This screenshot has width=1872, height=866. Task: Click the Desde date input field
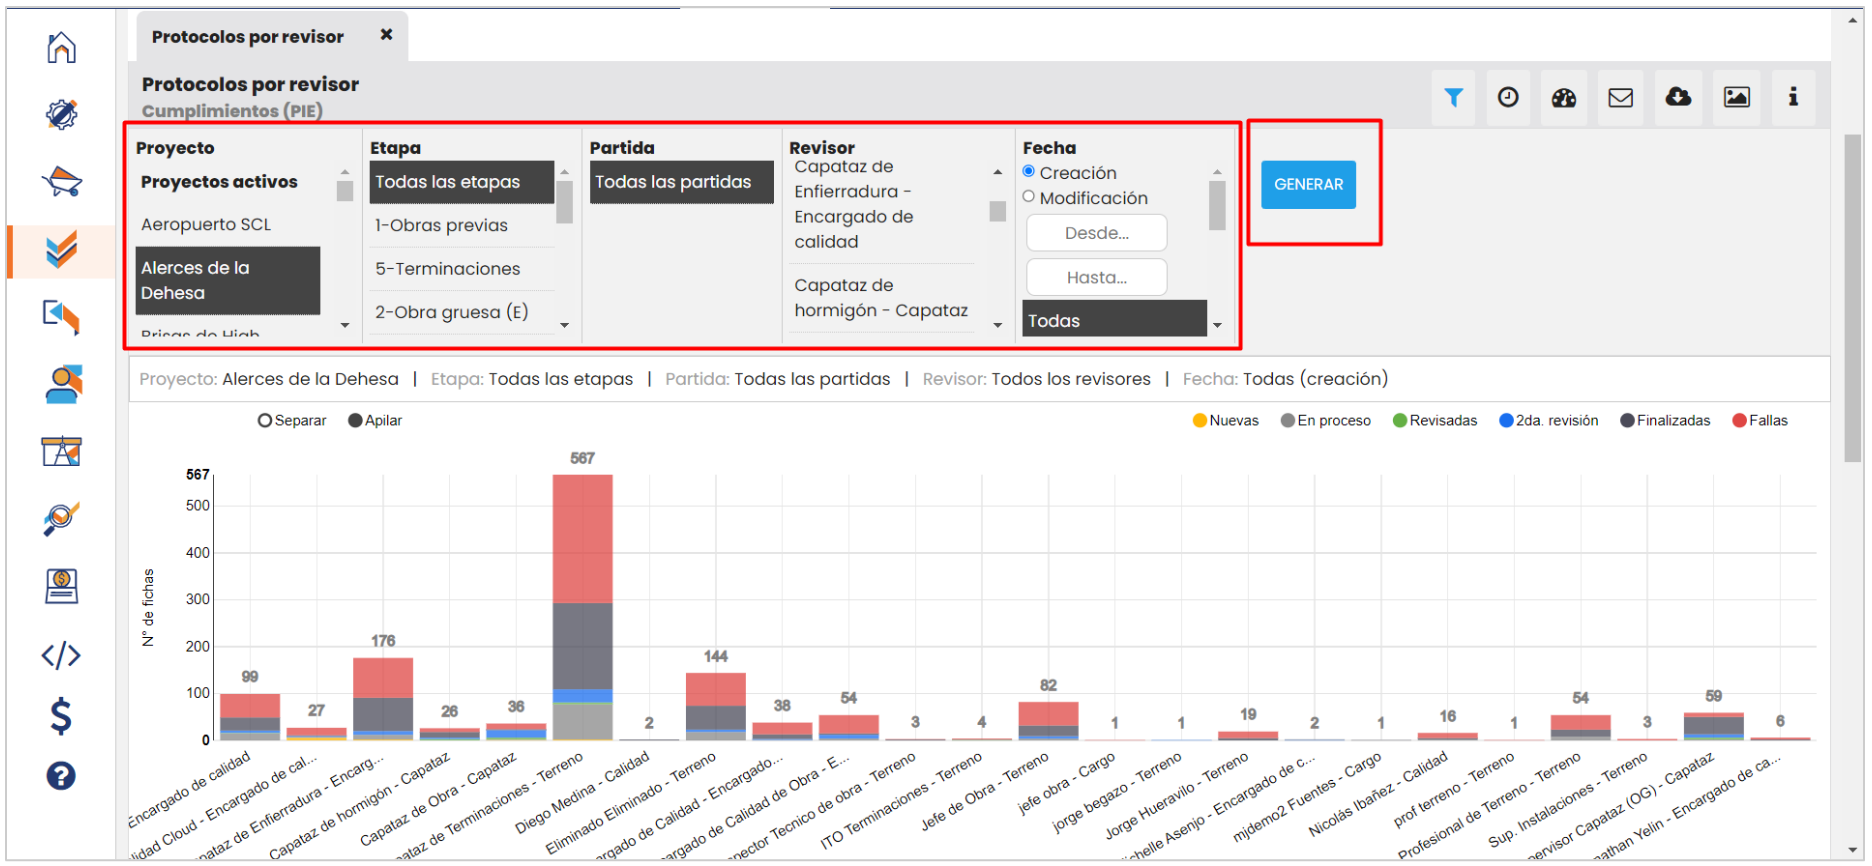[x=1096, y=233]
